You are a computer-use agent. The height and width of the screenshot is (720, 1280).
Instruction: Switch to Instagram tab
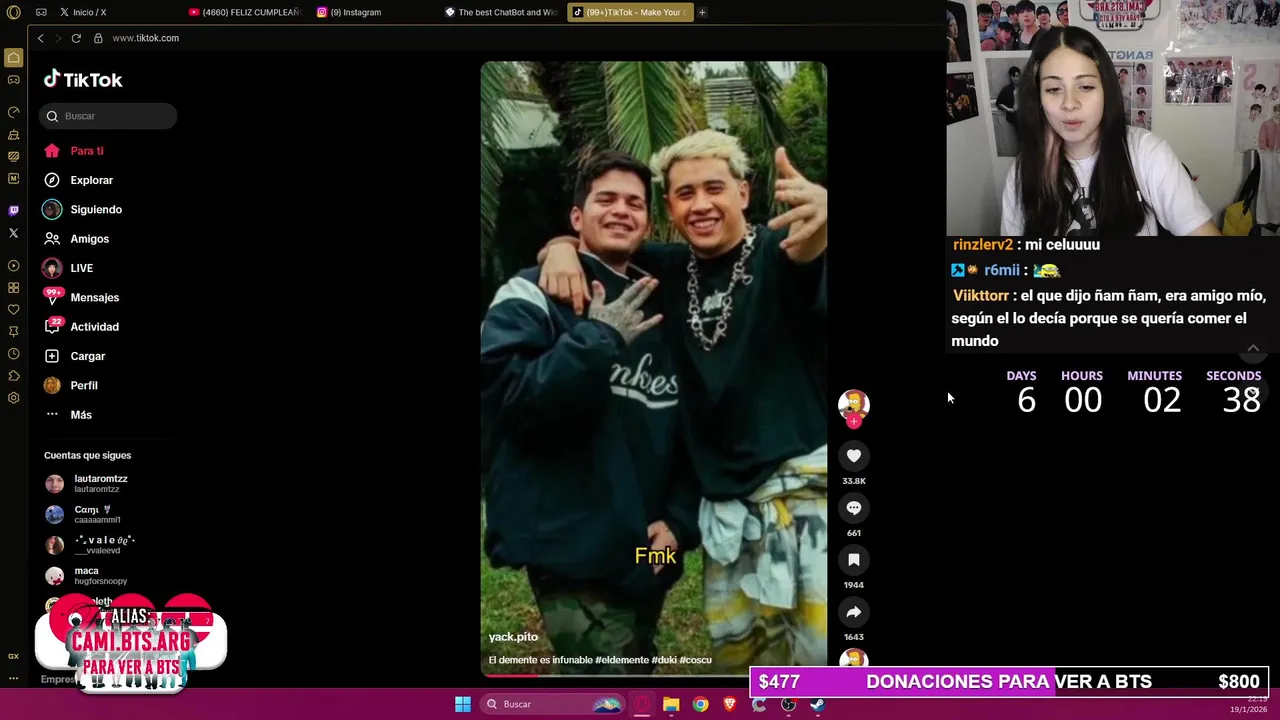[x=350, y=12]
